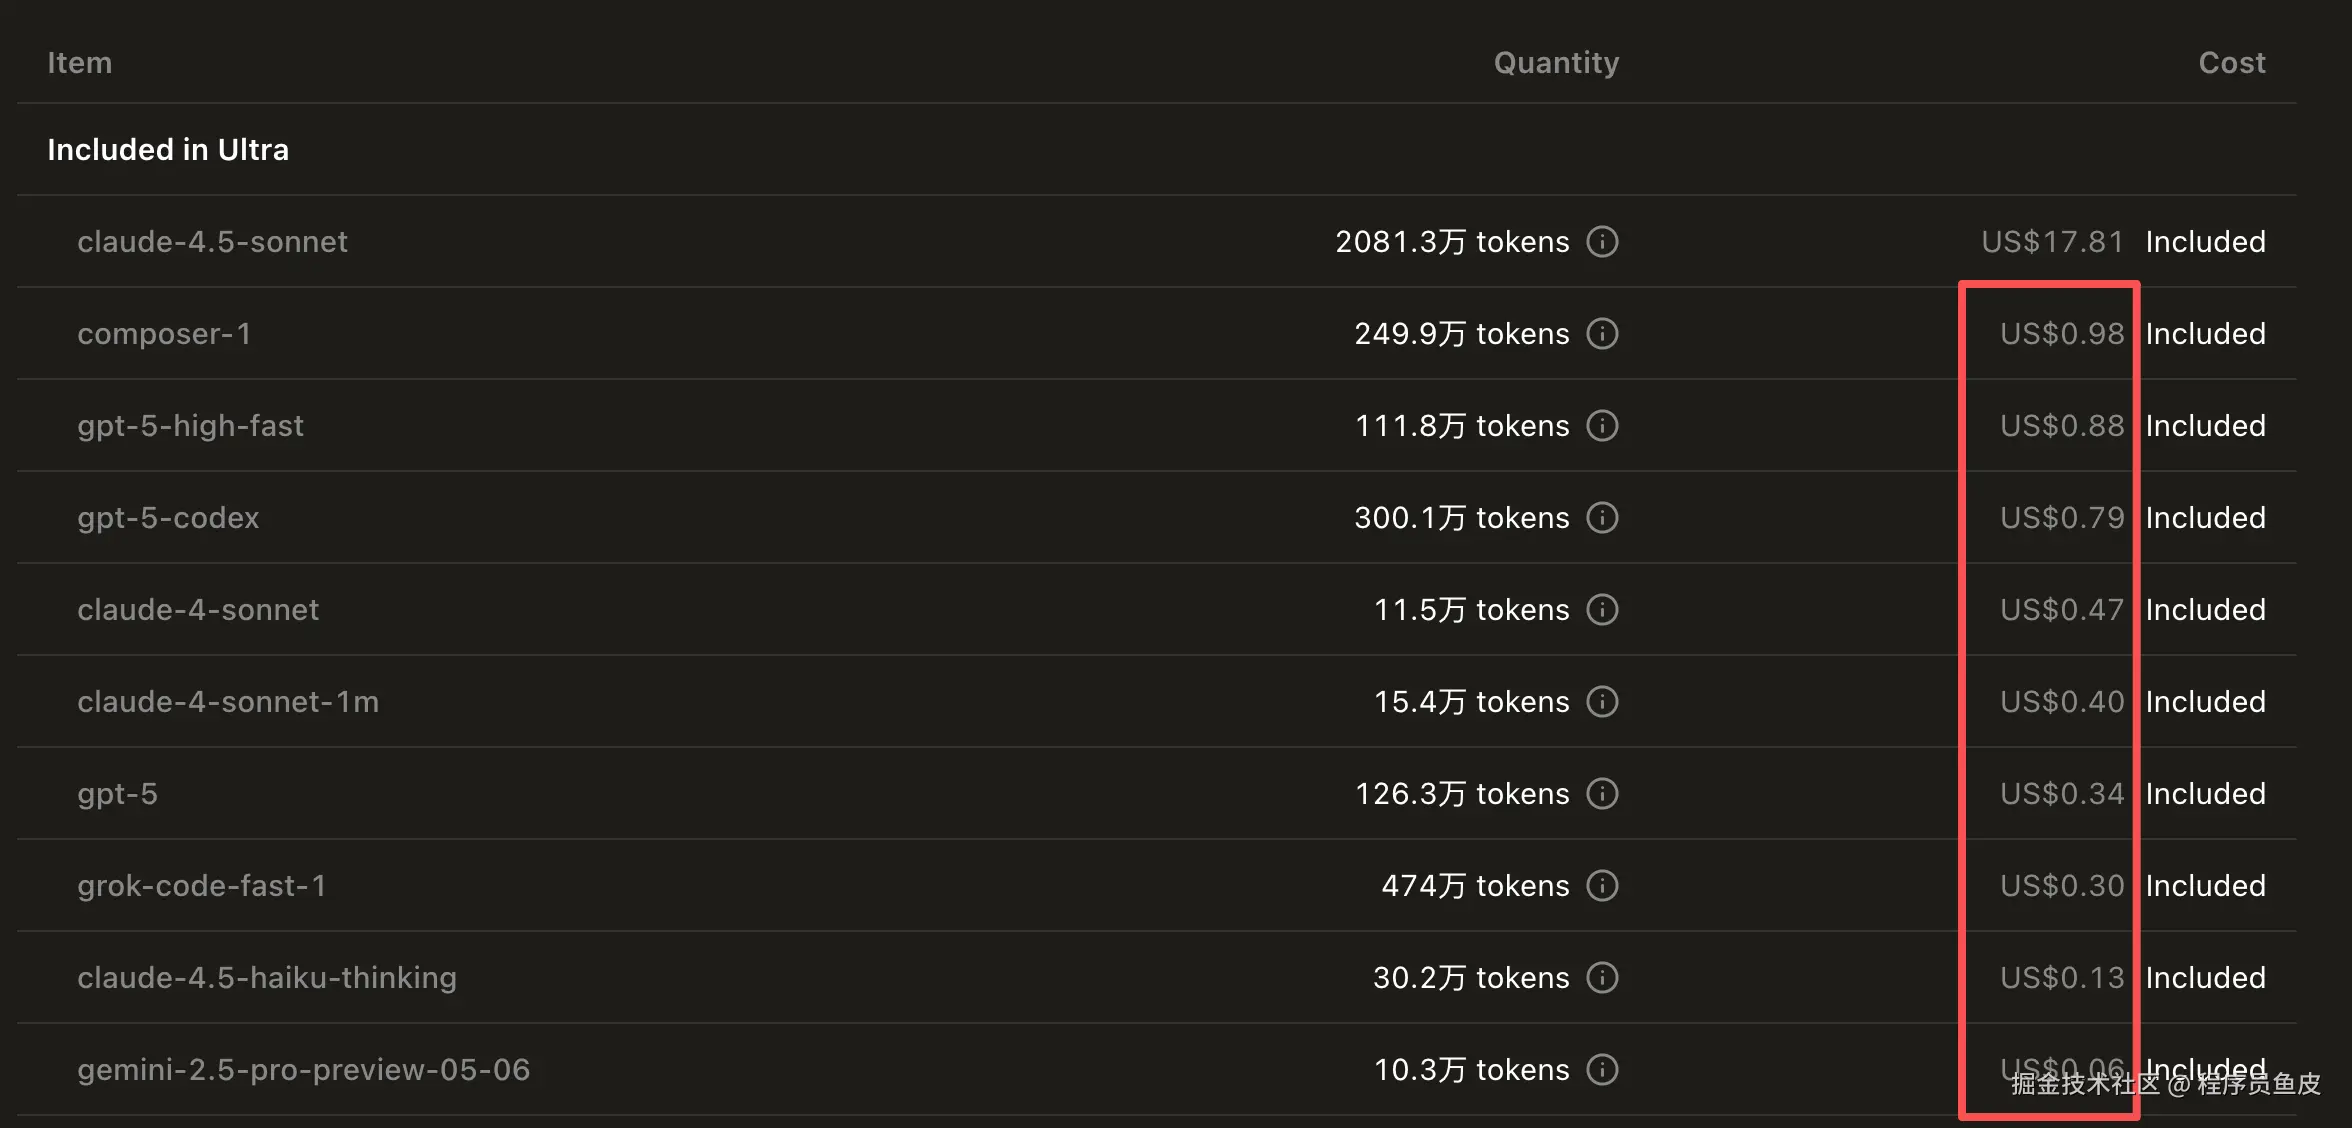Click info icon next to gpt-5-codex tokens
The image size is (2352, 1128).
point(1602,518)
